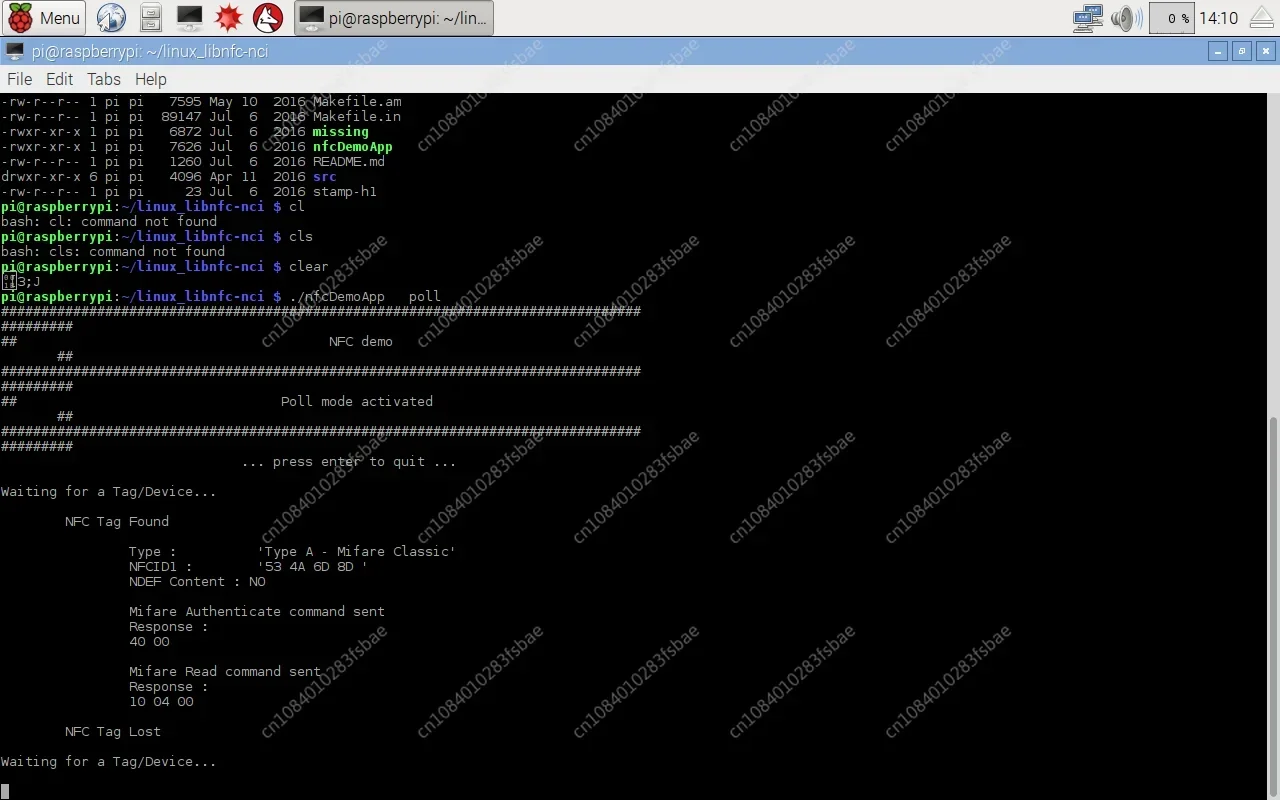Click the './nfcDemoApp poll' command text

pyautogui.click(x=364, y=296)
